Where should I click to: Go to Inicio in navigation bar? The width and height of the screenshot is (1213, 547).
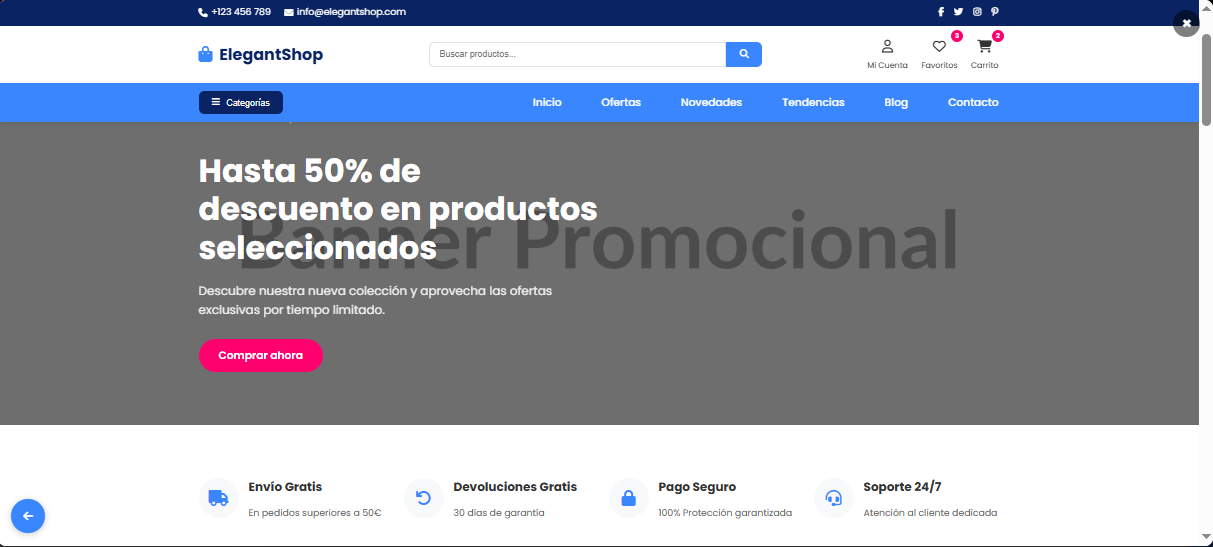pos(547,102)
